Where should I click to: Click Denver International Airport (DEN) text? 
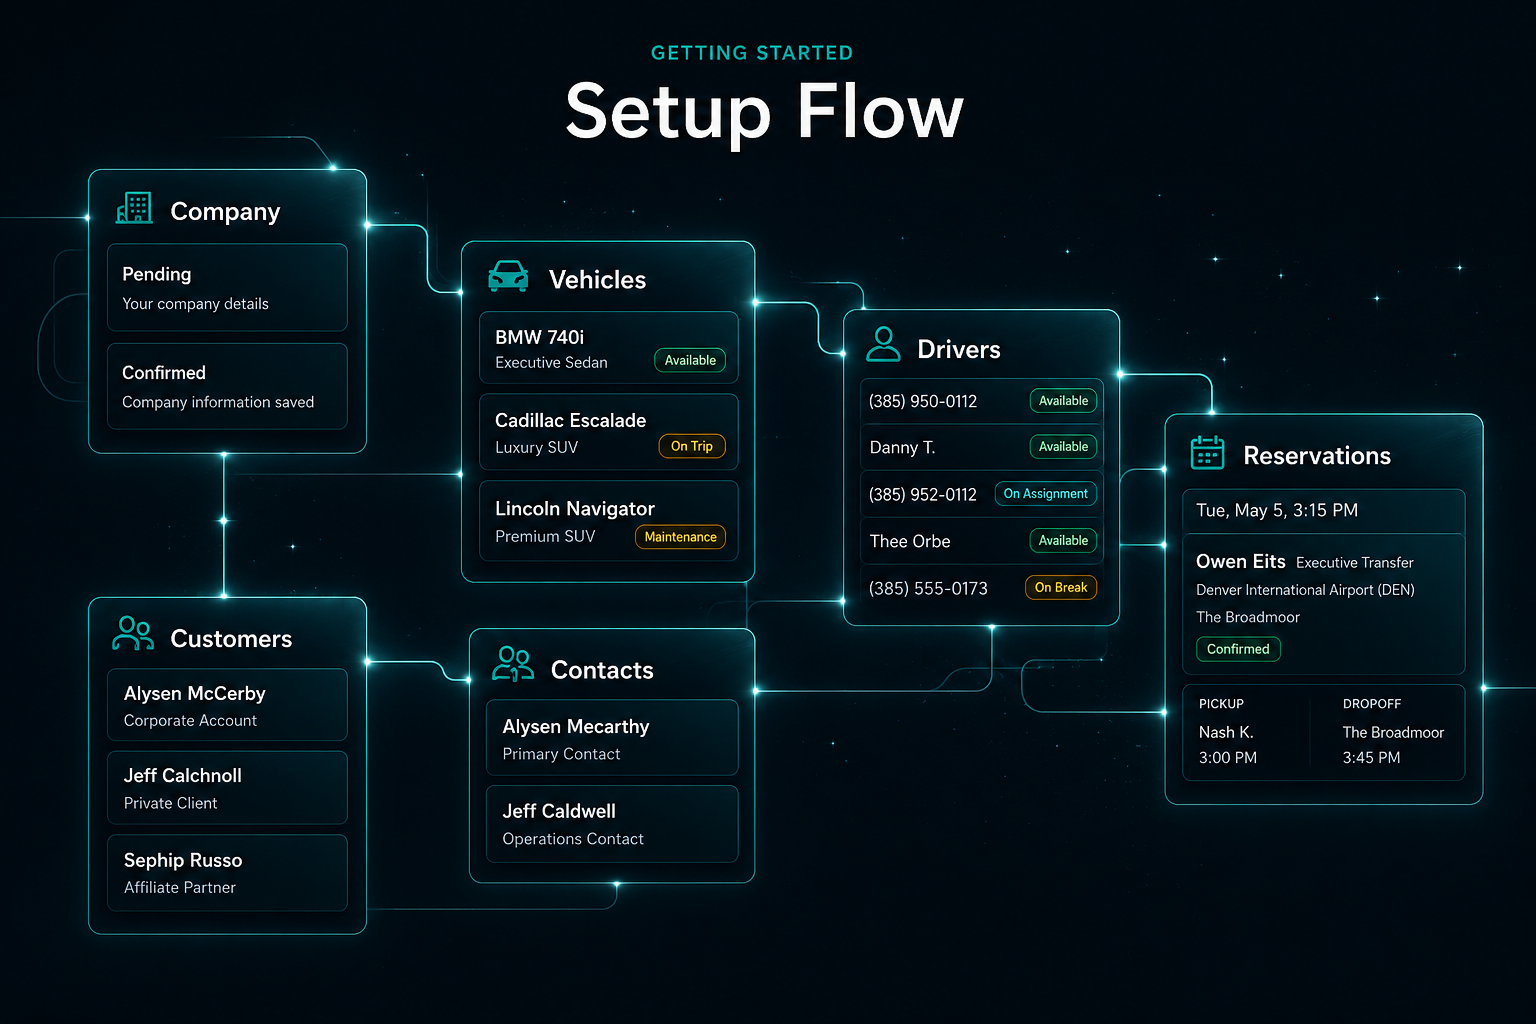click(1305, 590)
